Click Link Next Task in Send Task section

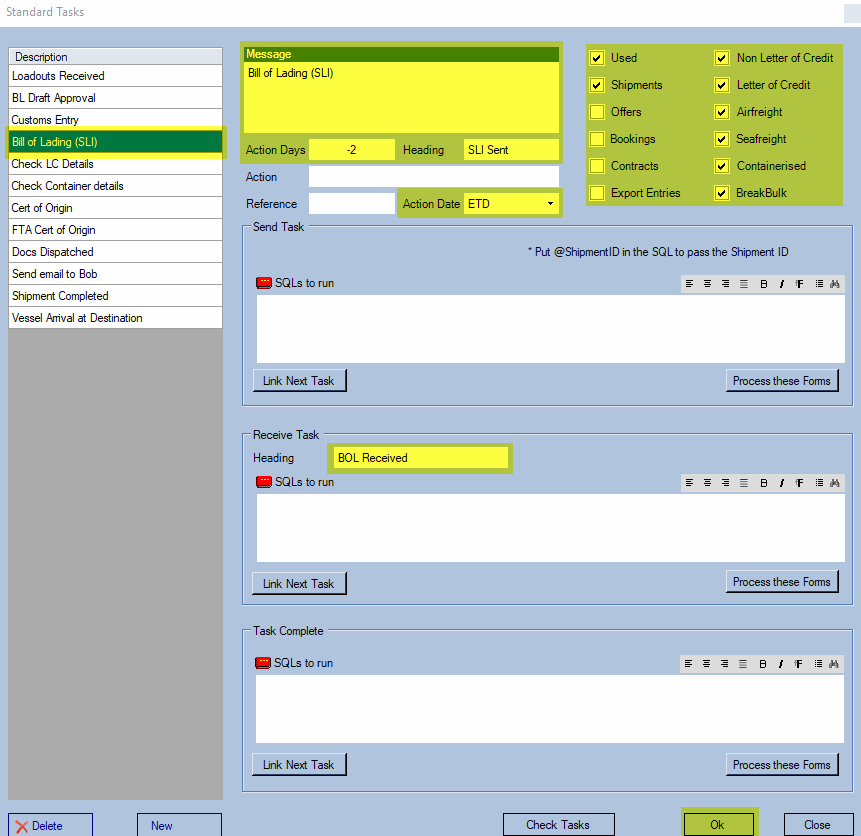pyautogui.click(x=299, y=380)
